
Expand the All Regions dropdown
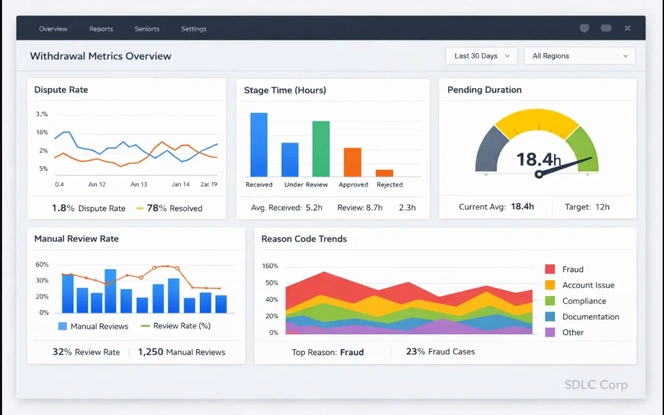tap(579, 56)
